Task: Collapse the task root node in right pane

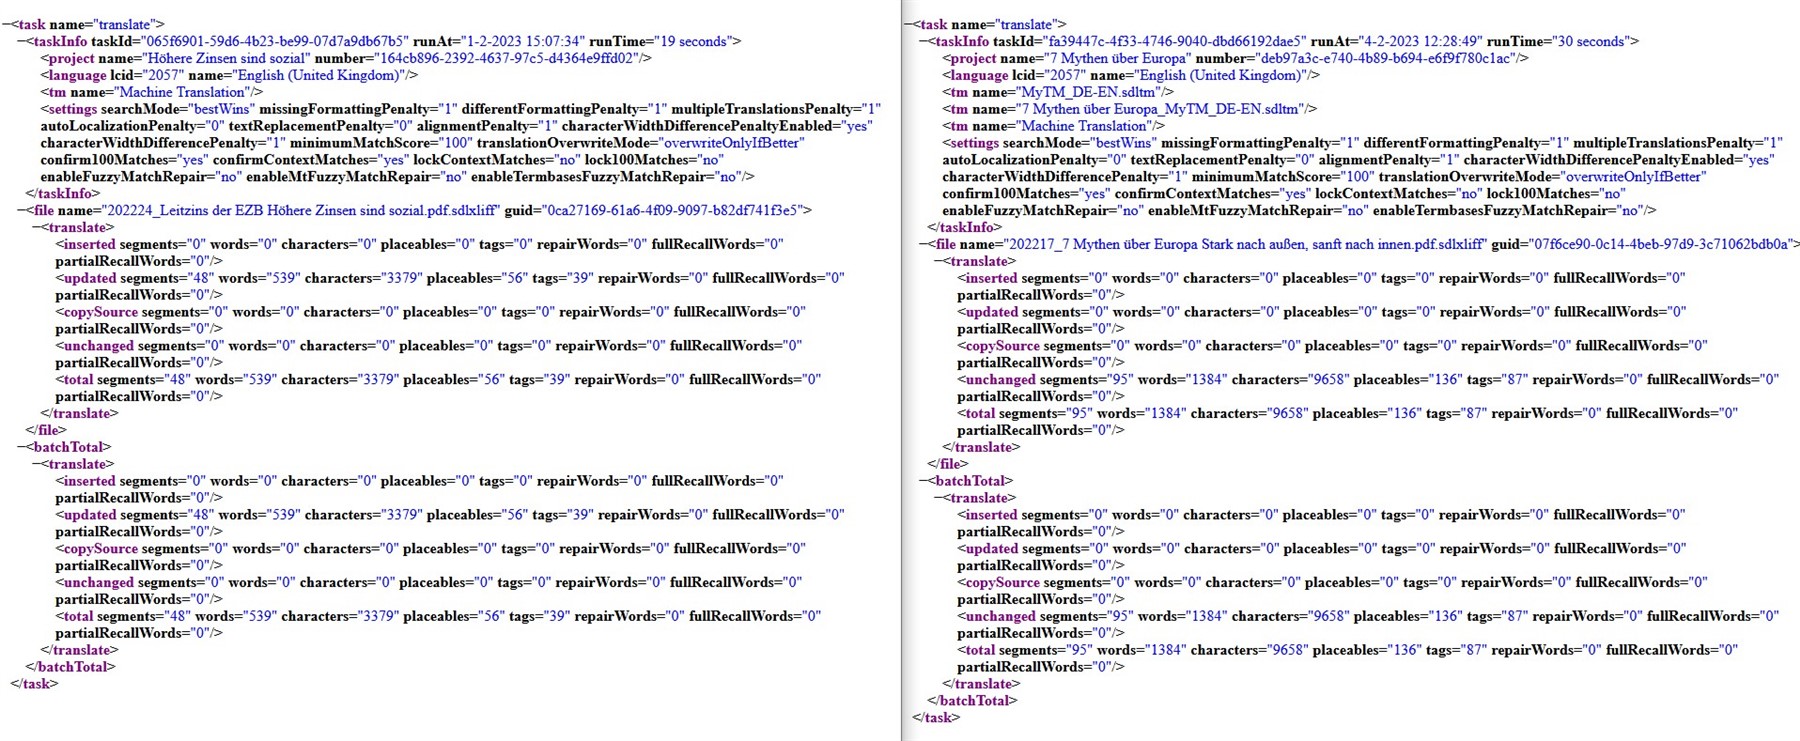Action: (908, 24)
